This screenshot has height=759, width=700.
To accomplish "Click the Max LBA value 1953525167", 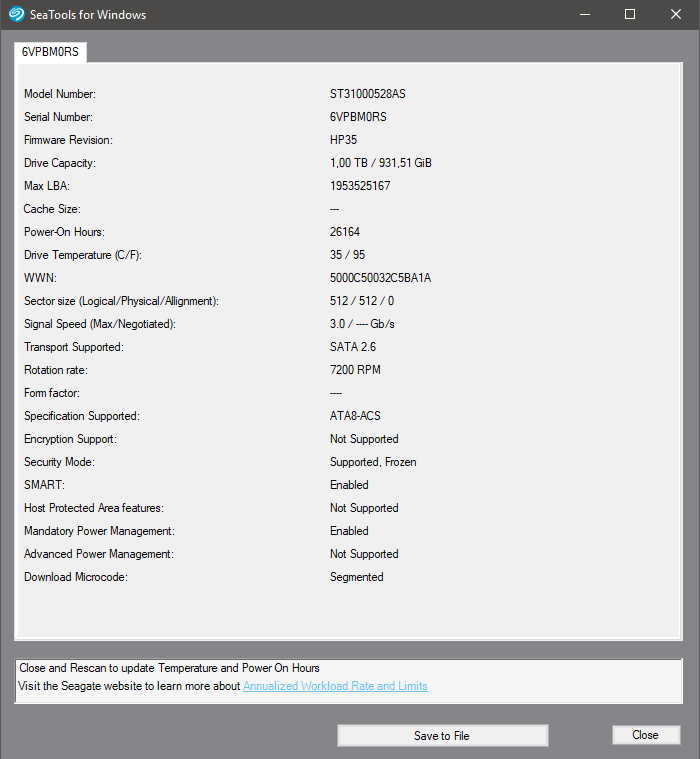I will [x=360, y=186].
